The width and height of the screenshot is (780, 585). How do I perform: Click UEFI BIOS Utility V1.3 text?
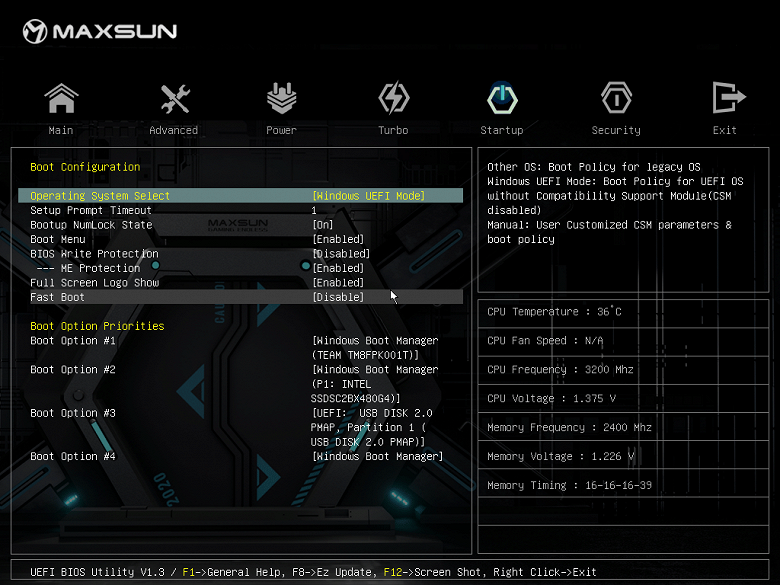pyautogui.click(x=97, y=572)
